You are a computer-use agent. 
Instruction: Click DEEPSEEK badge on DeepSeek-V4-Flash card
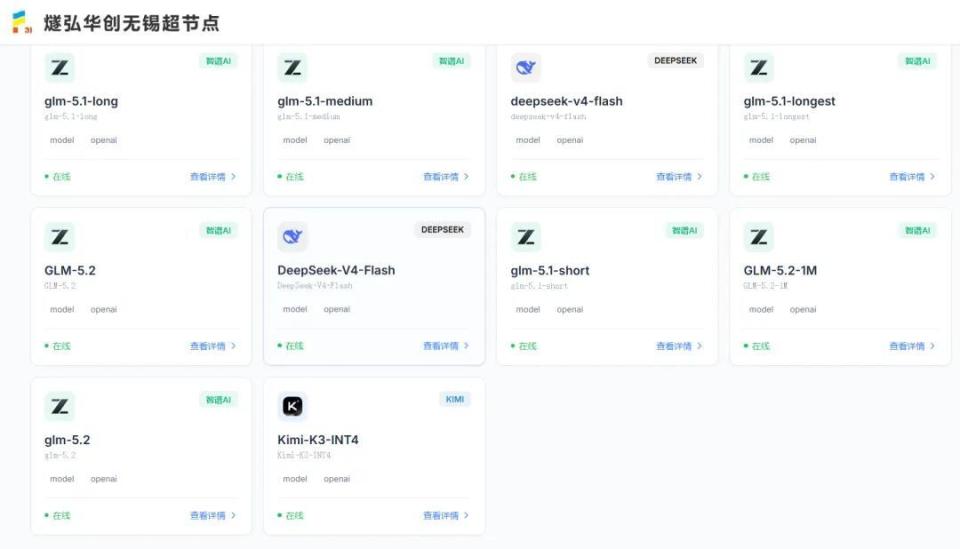pyautogui.click(x=442, y=230)
